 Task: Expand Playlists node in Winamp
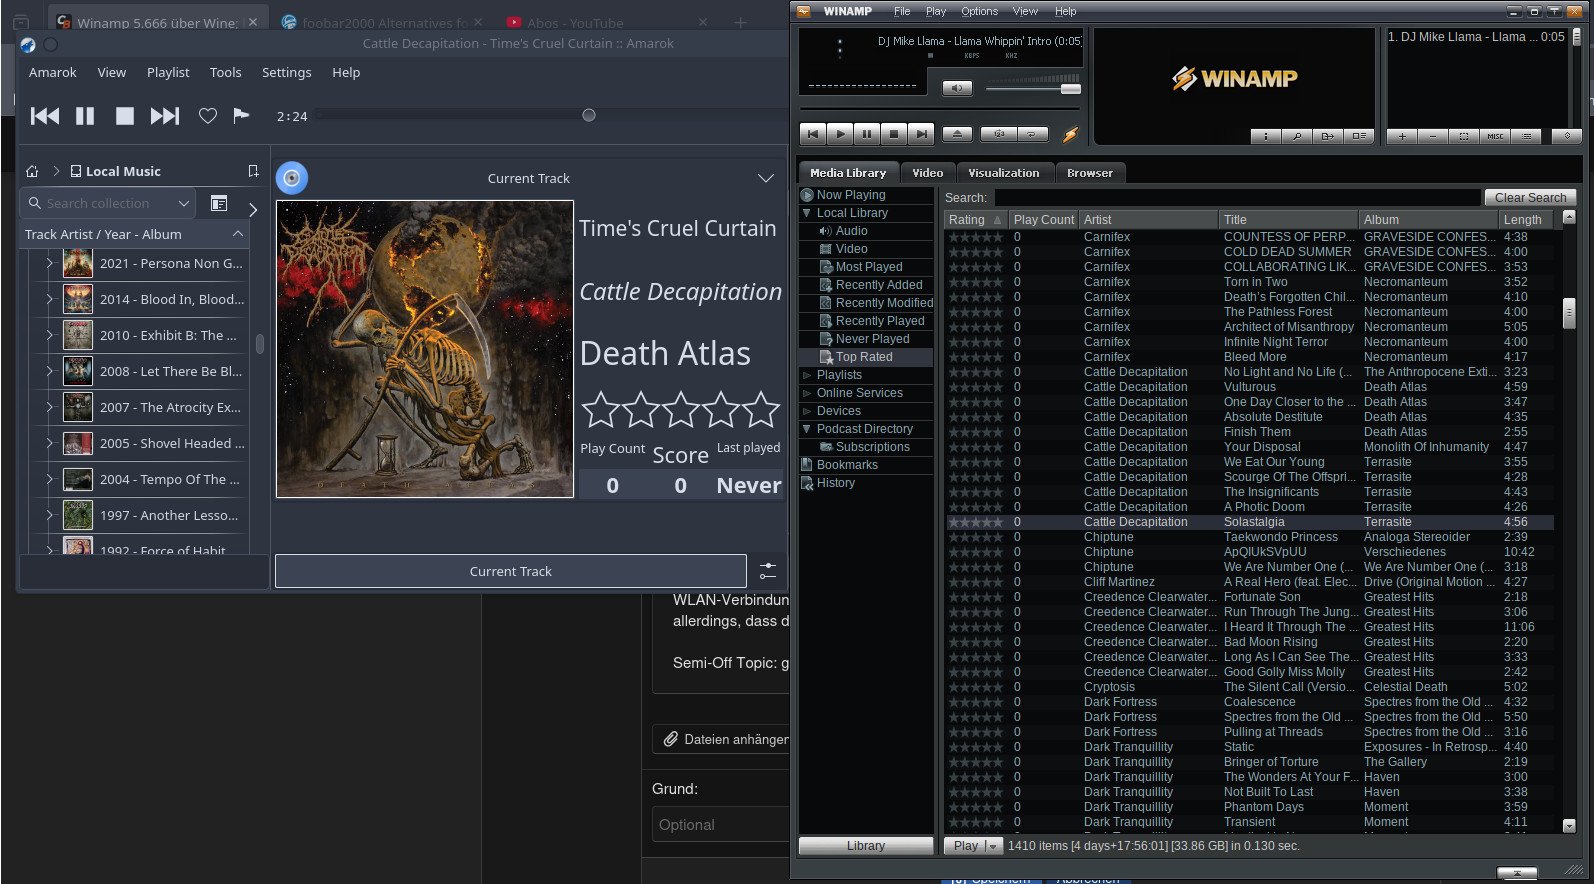807,375
